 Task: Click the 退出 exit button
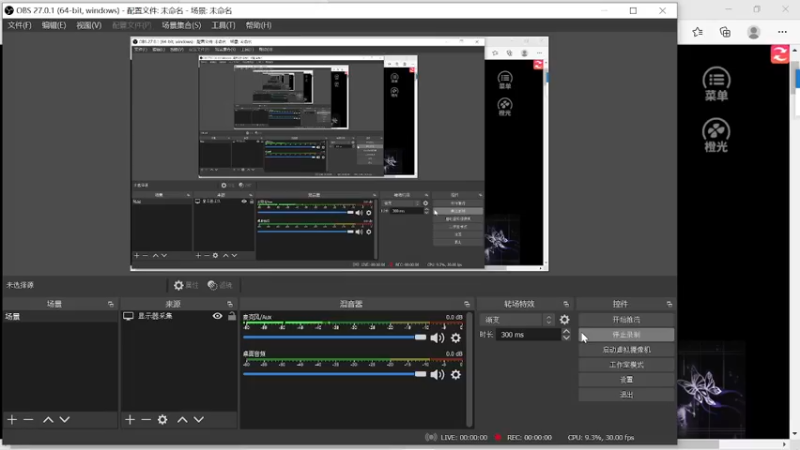coord(626,395)
